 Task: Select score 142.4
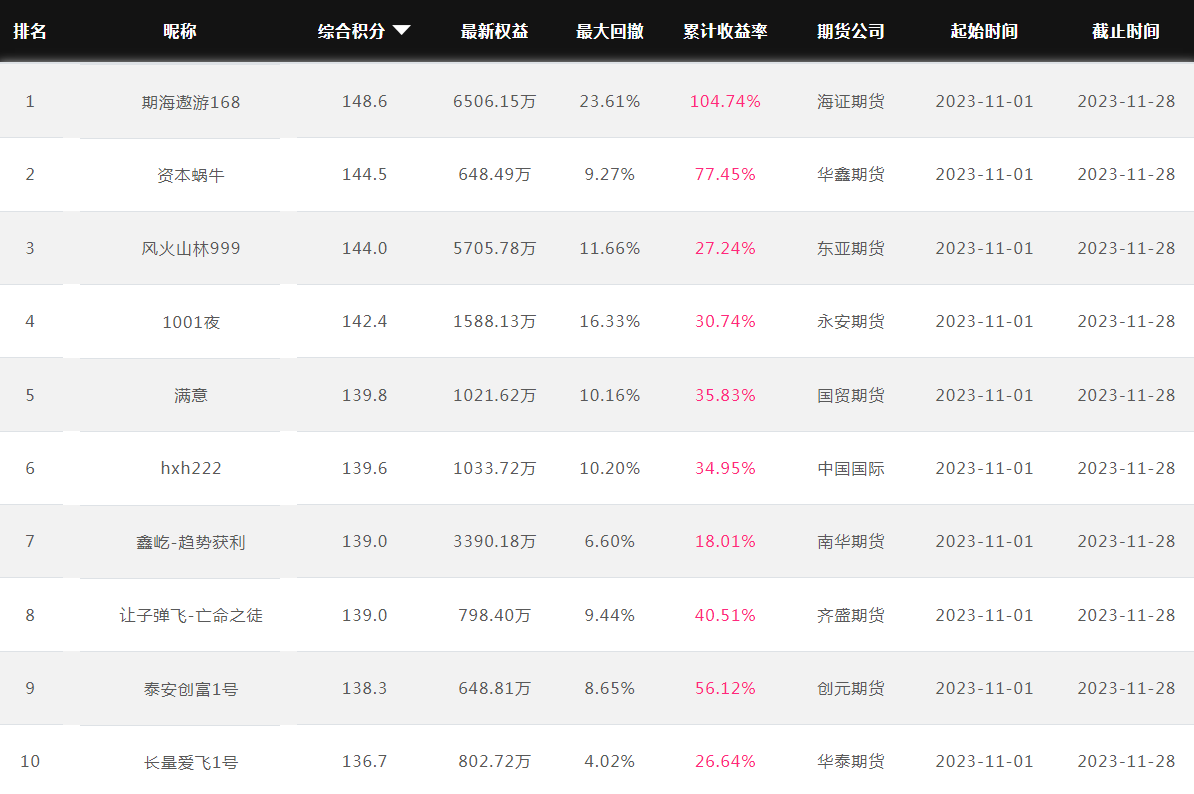[365, 321]
